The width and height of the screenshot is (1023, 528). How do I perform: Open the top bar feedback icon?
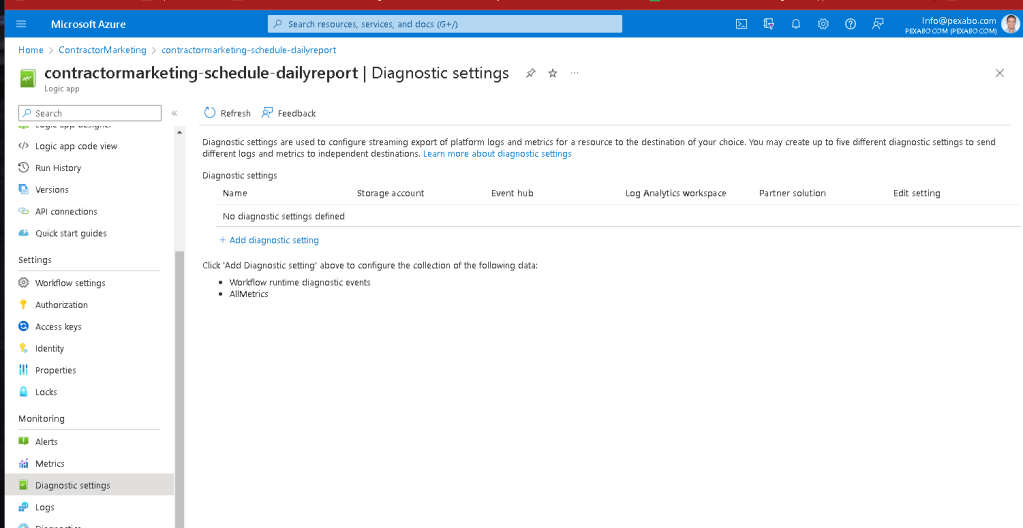(878, 24)
